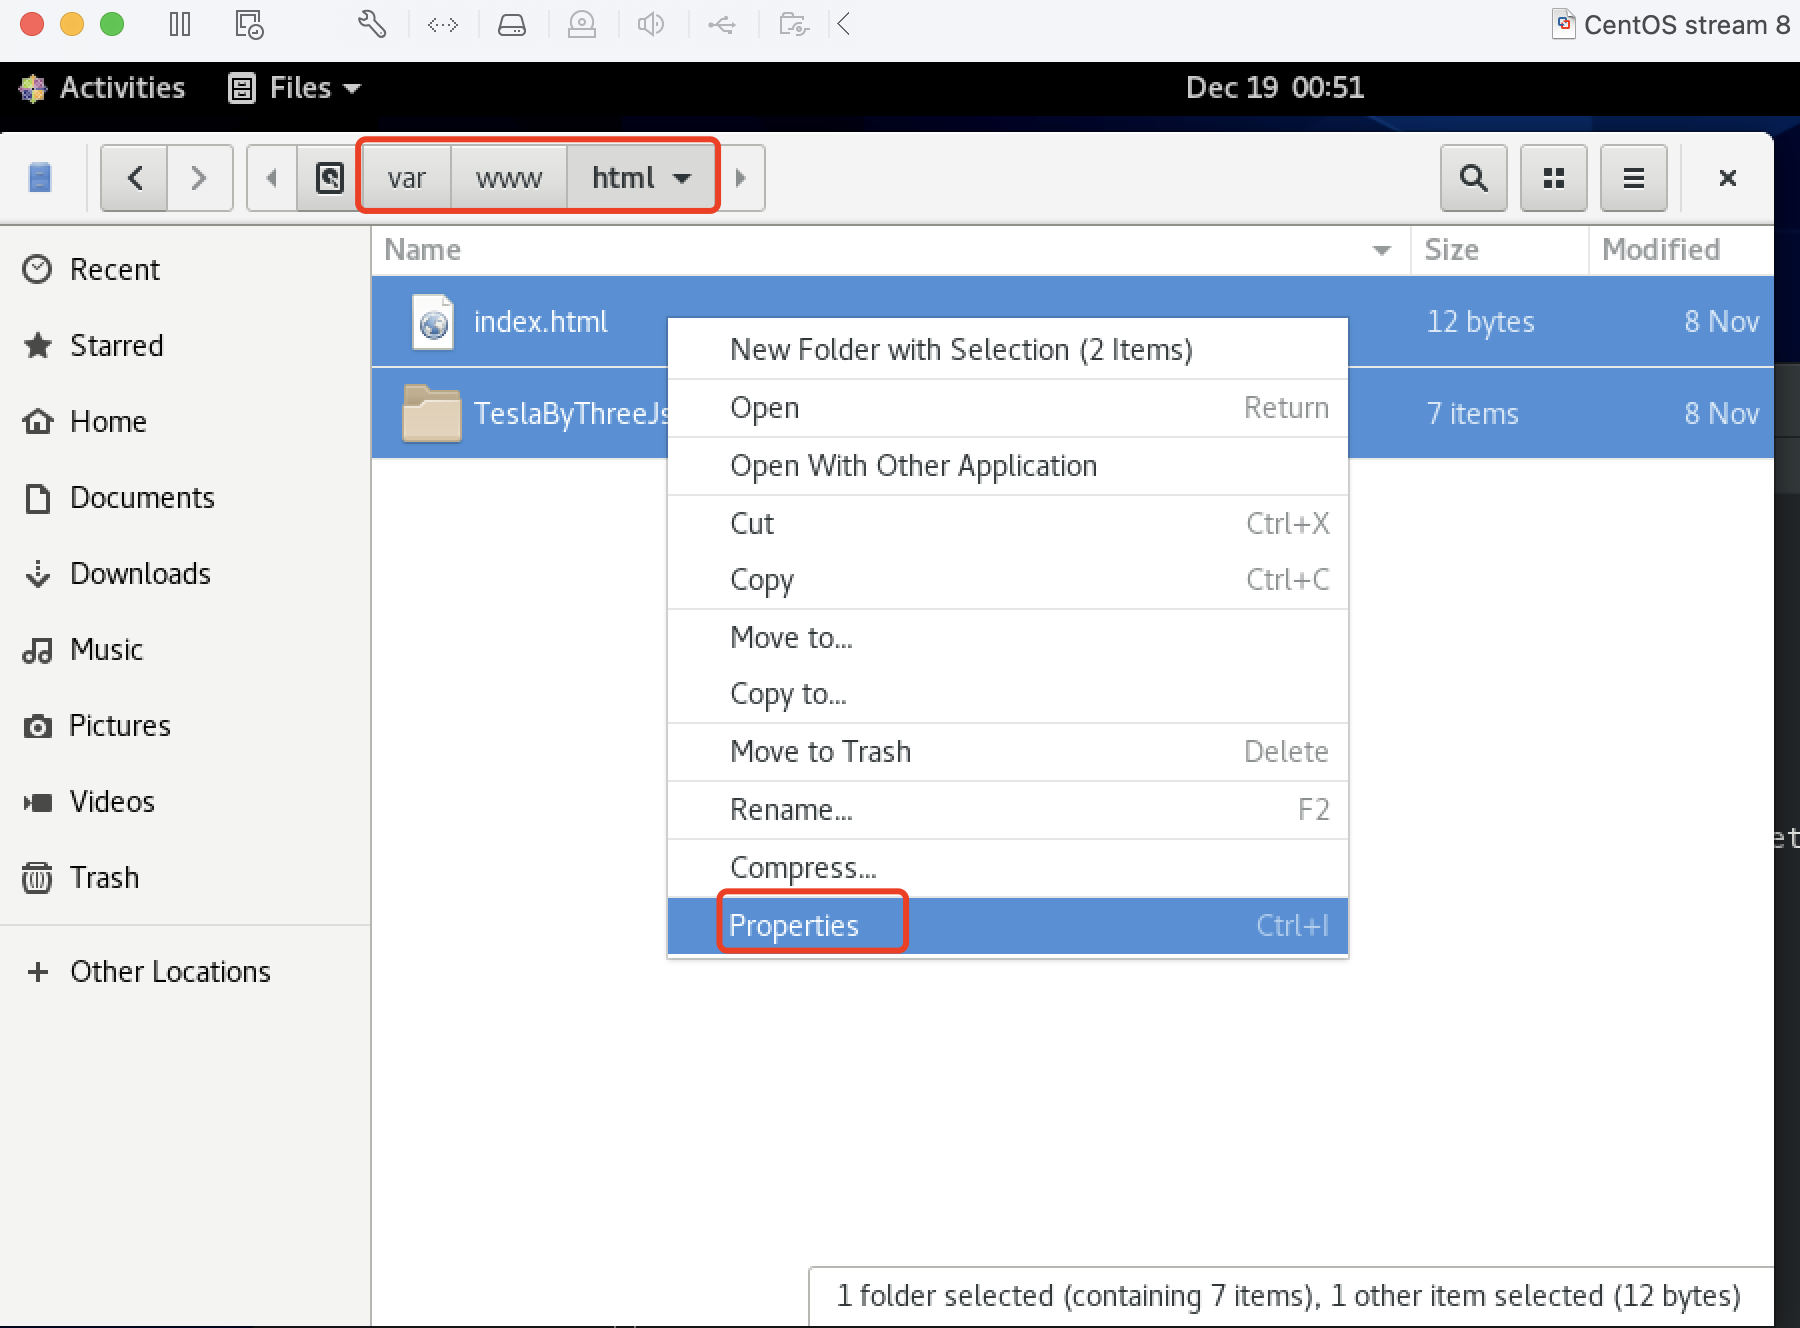Screen dimensions: 1800x1328
Task: Navigate to the var path segment
Action: click(406, 178)
